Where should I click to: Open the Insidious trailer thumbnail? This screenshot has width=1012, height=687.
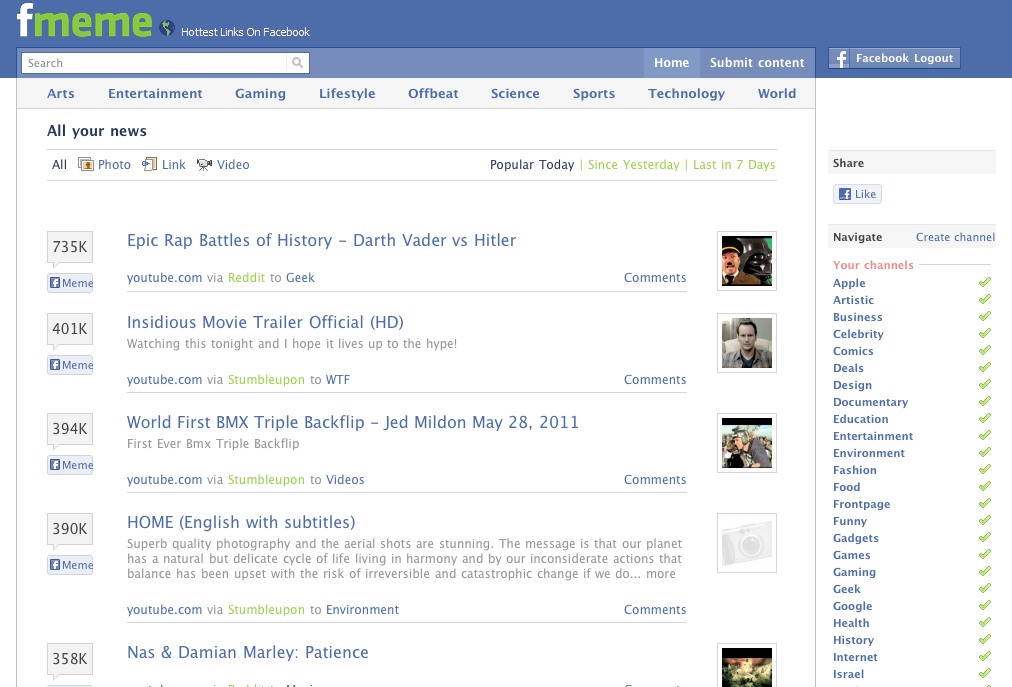(747, 343)
